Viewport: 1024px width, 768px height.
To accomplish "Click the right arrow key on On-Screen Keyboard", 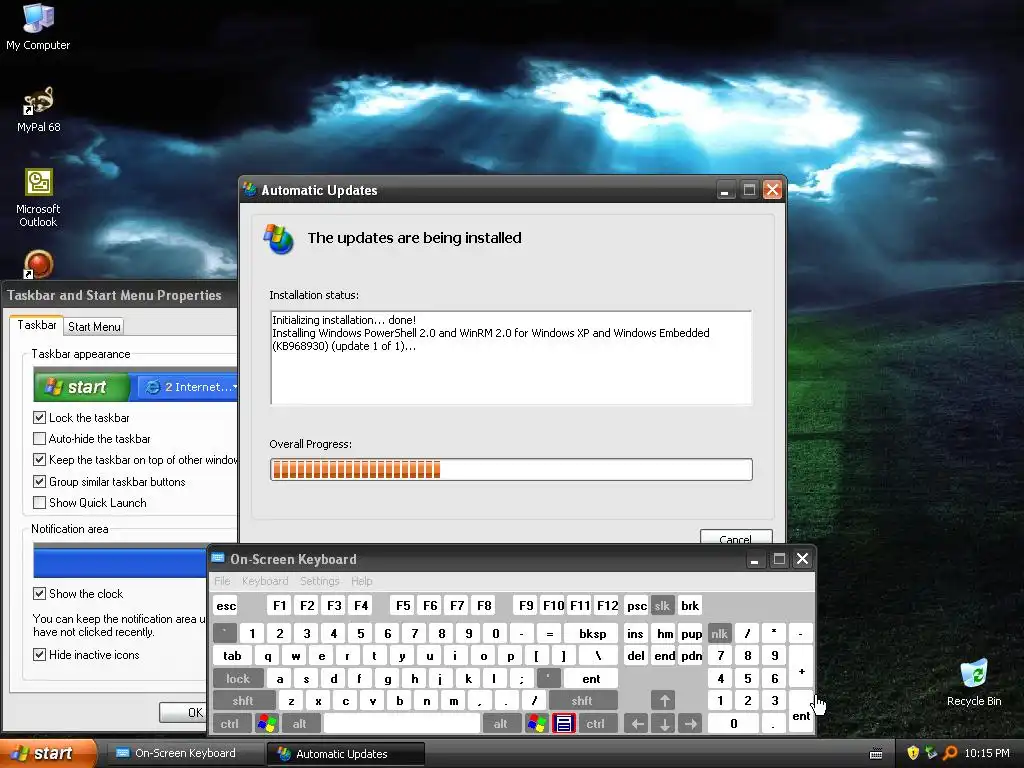I will click(691, 724).
